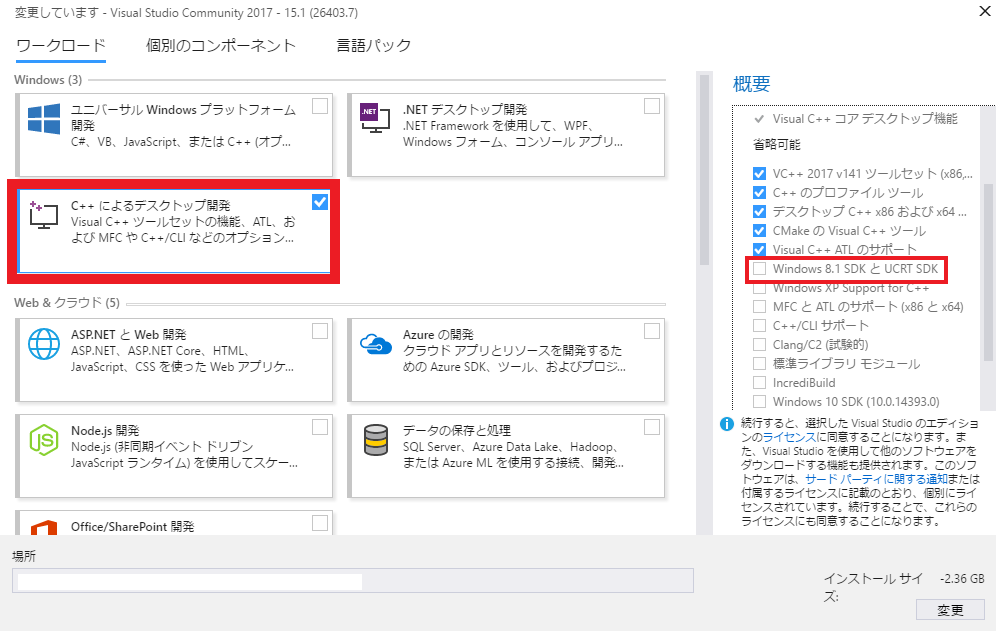Enable the Azure の開発 workload checkbox
The width and height of the screenshot is (996, 631).
pyautogui.click(x=652, y=331)
